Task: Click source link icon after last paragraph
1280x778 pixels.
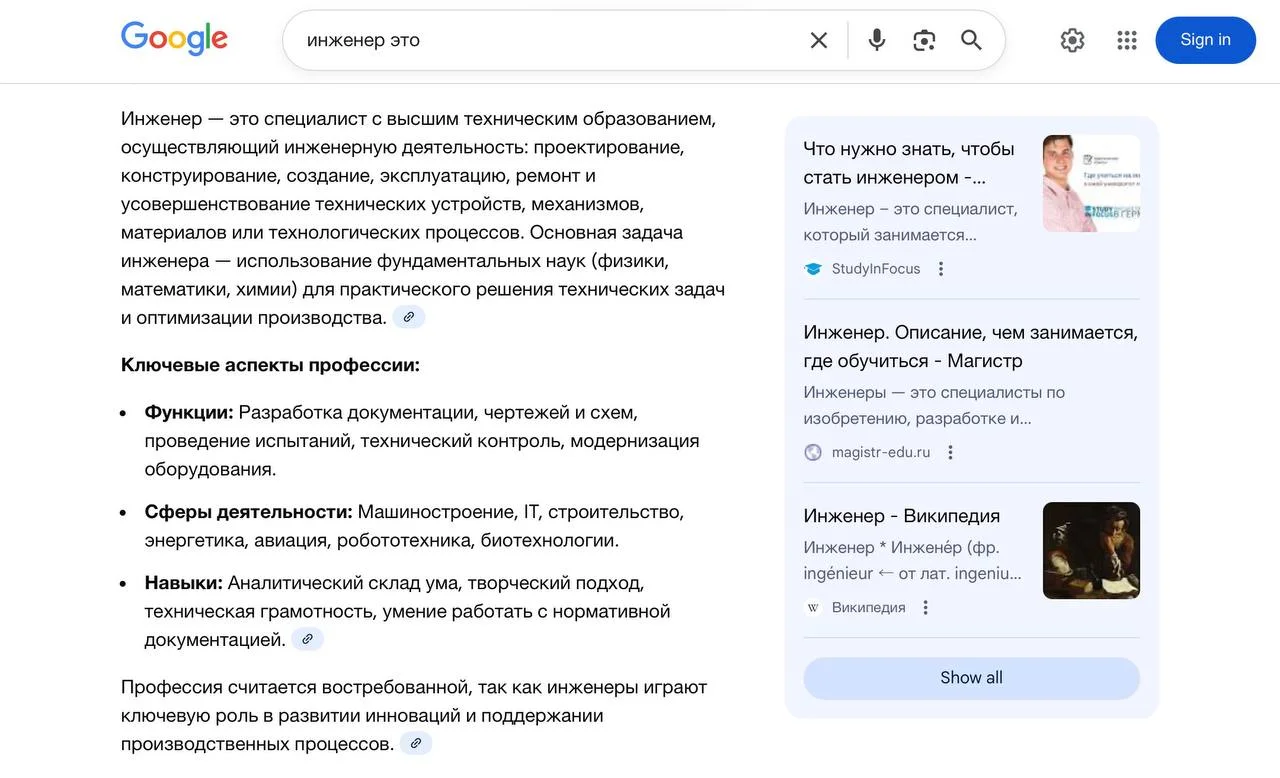Action: [x=416, y=743]
